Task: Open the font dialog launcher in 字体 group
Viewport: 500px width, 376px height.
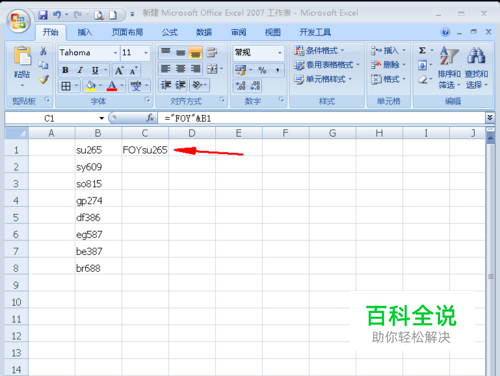Action: coord(147,100)
